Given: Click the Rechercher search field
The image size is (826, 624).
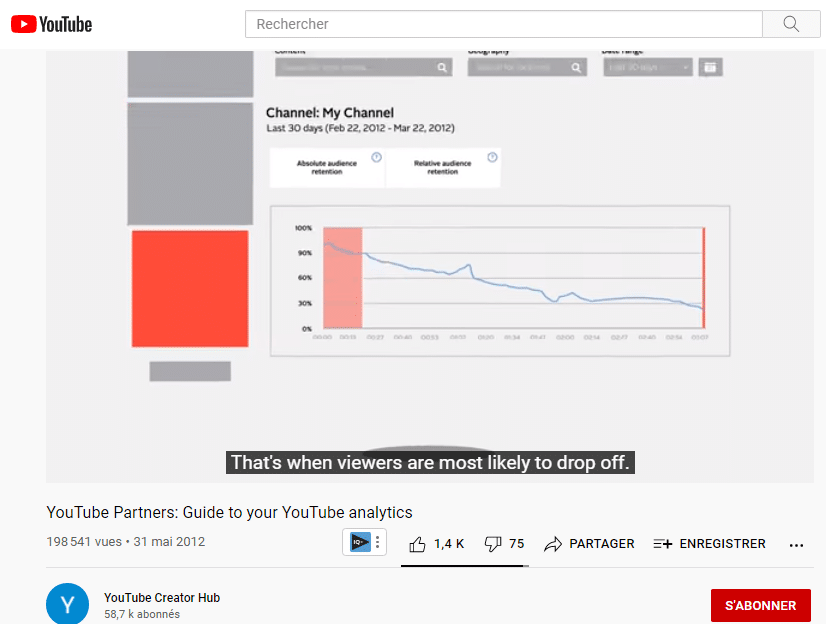Looking at the screenshot, I should pyautogui.click(x=504, y=24).
